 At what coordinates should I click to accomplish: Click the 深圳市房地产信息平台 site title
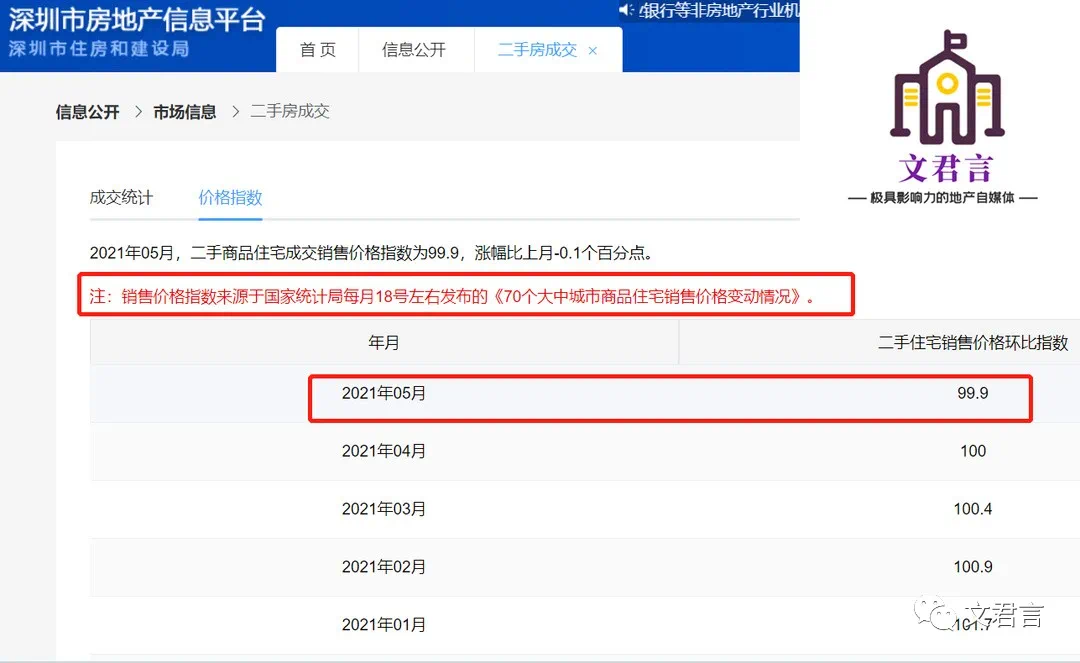click(136, 19)
